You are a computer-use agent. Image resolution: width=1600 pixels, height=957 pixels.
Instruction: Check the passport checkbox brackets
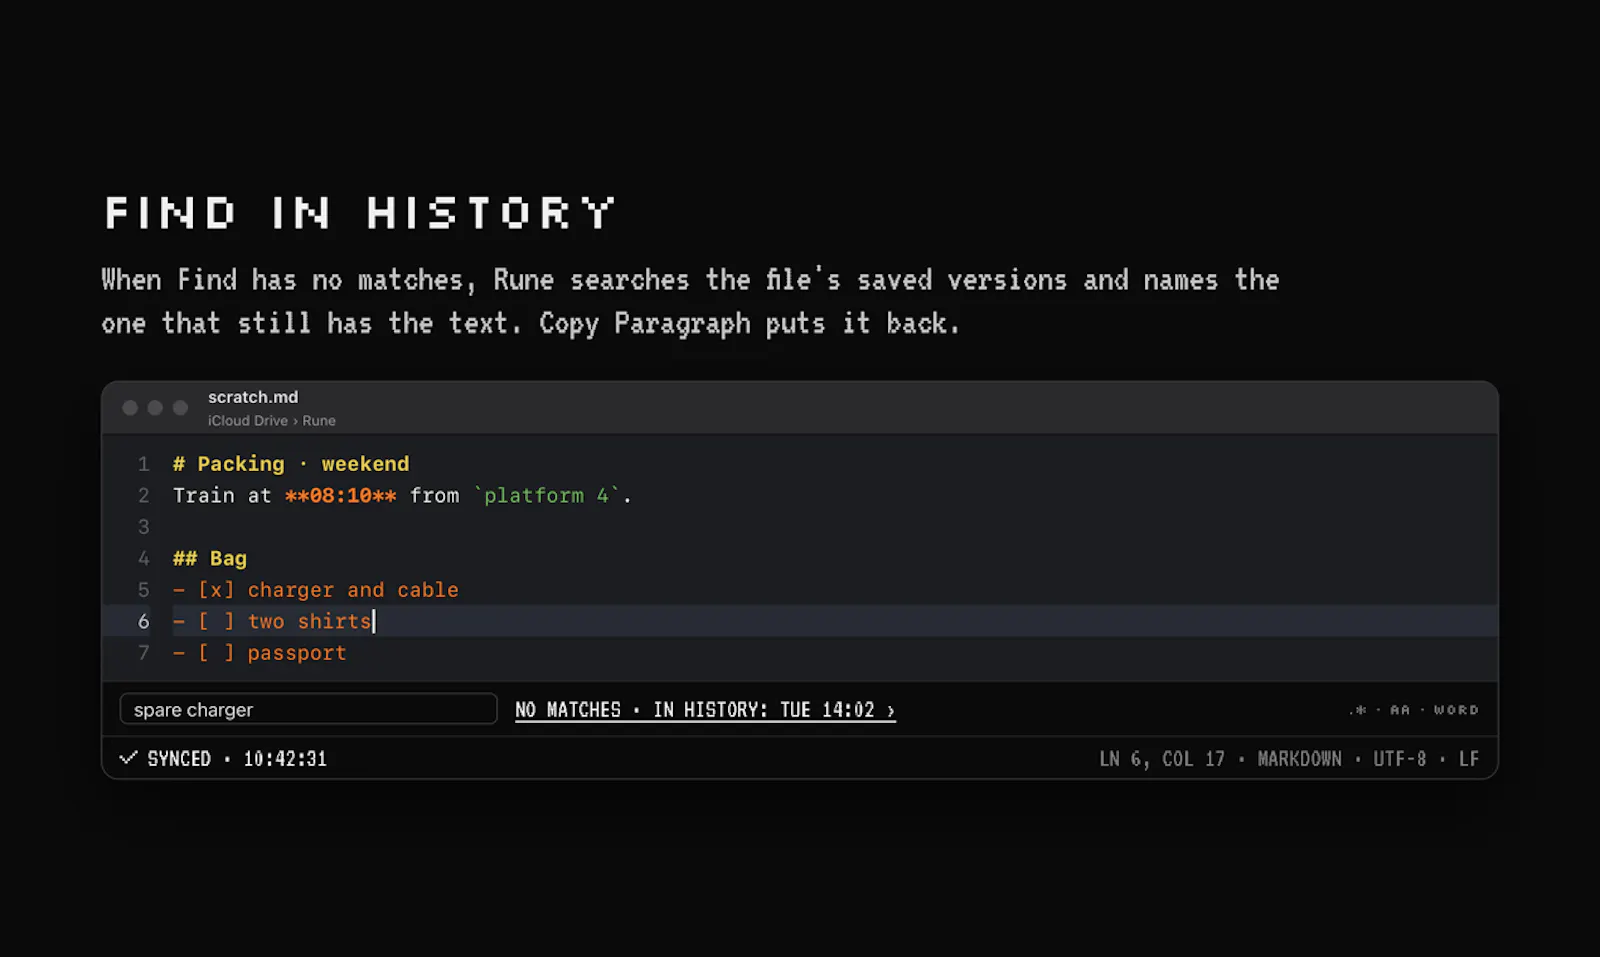coord(216,653)
